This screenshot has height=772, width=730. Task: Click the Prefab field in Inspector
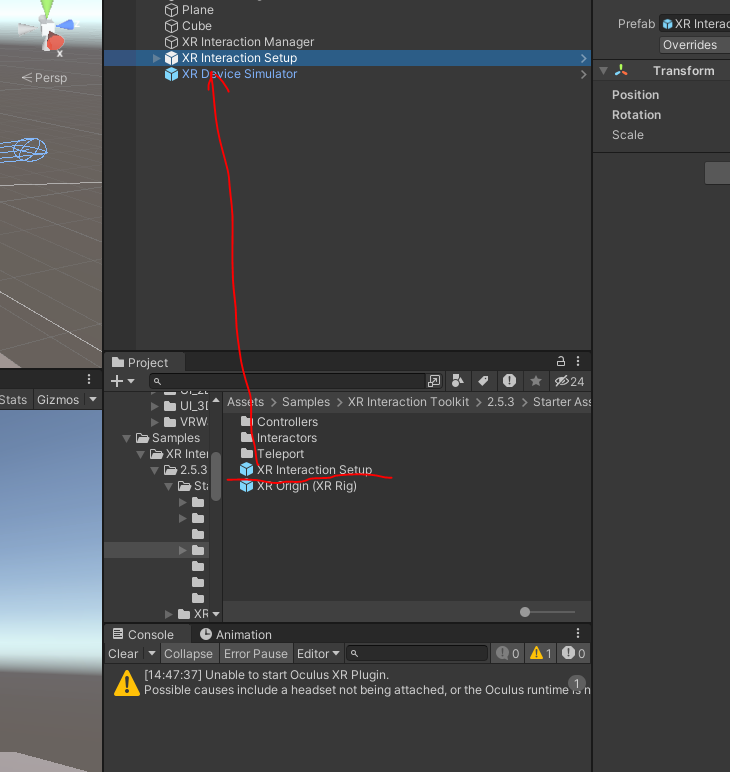(695, 24)
